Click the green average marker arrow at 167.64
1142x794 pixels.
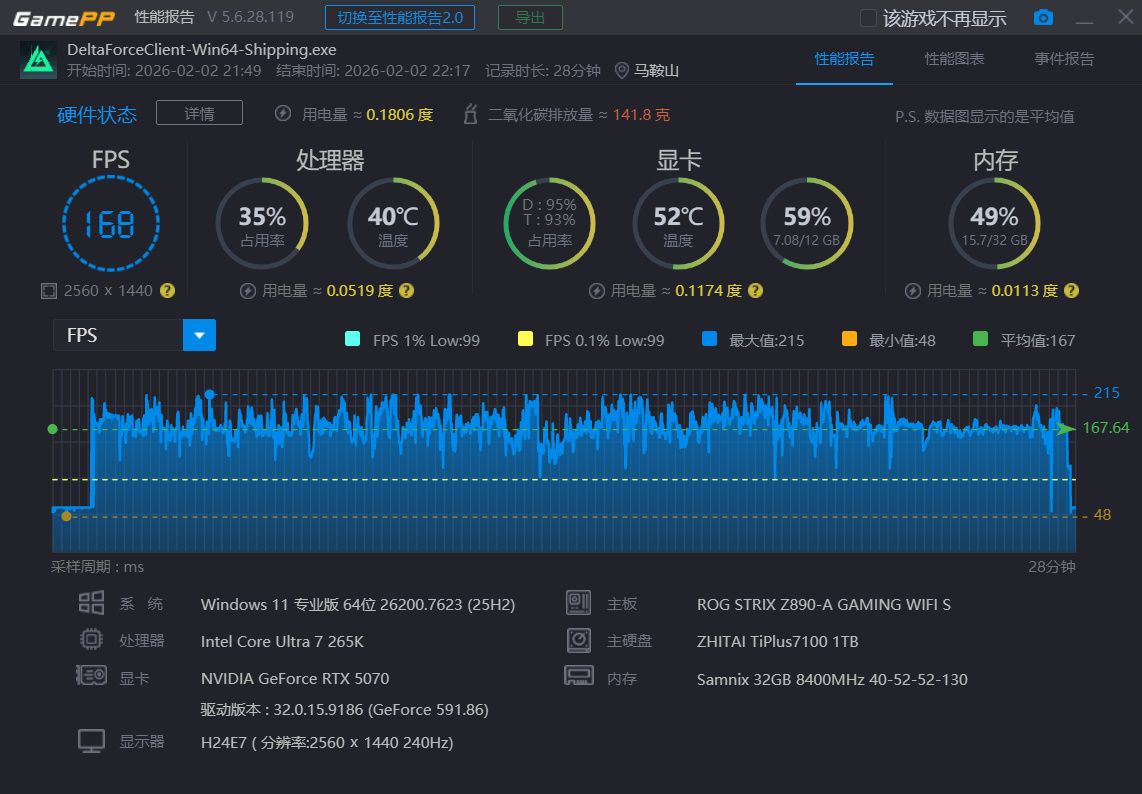1066,429
